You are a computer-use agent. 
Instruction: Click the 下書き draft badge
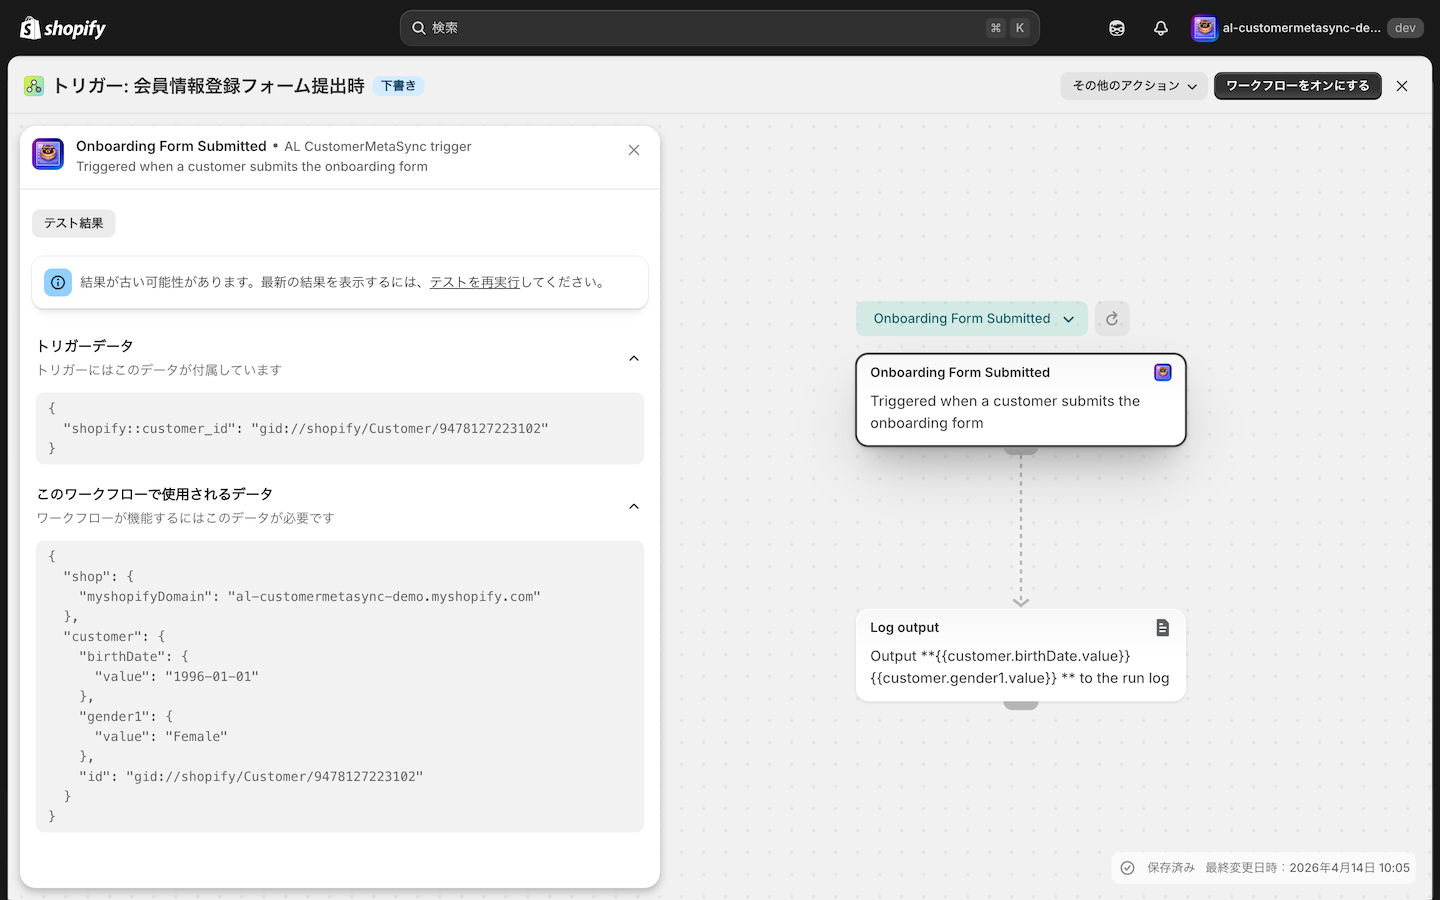click(399, 86)
